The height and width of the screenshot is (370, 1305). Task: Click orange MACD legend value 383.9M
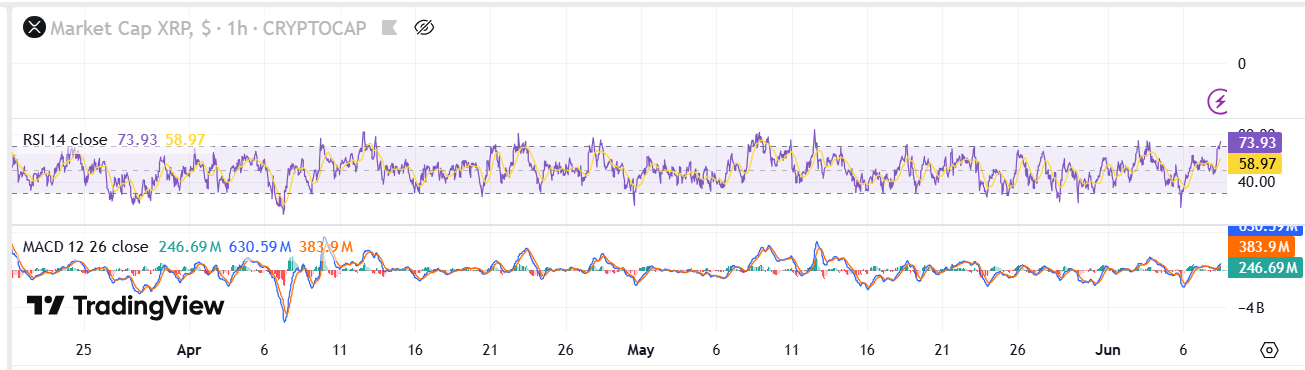pos(325,246)
